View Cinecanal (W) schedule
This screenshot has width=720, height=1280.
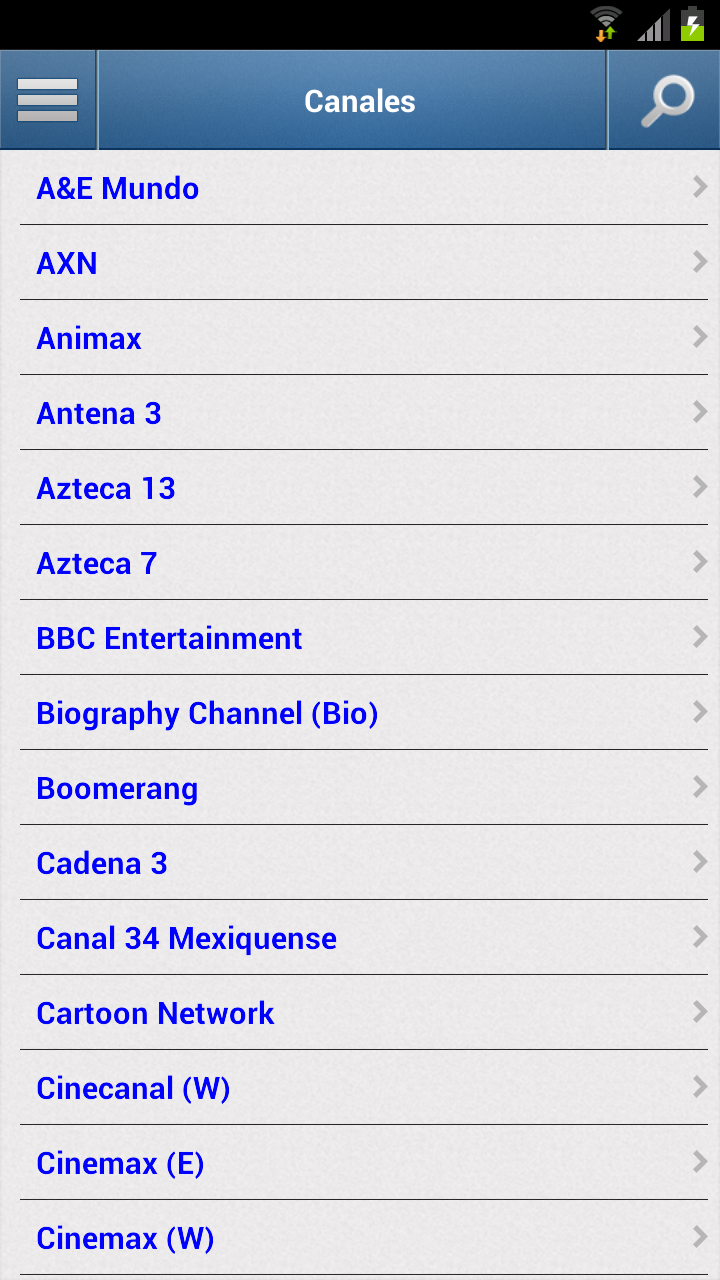point(133,1088)
